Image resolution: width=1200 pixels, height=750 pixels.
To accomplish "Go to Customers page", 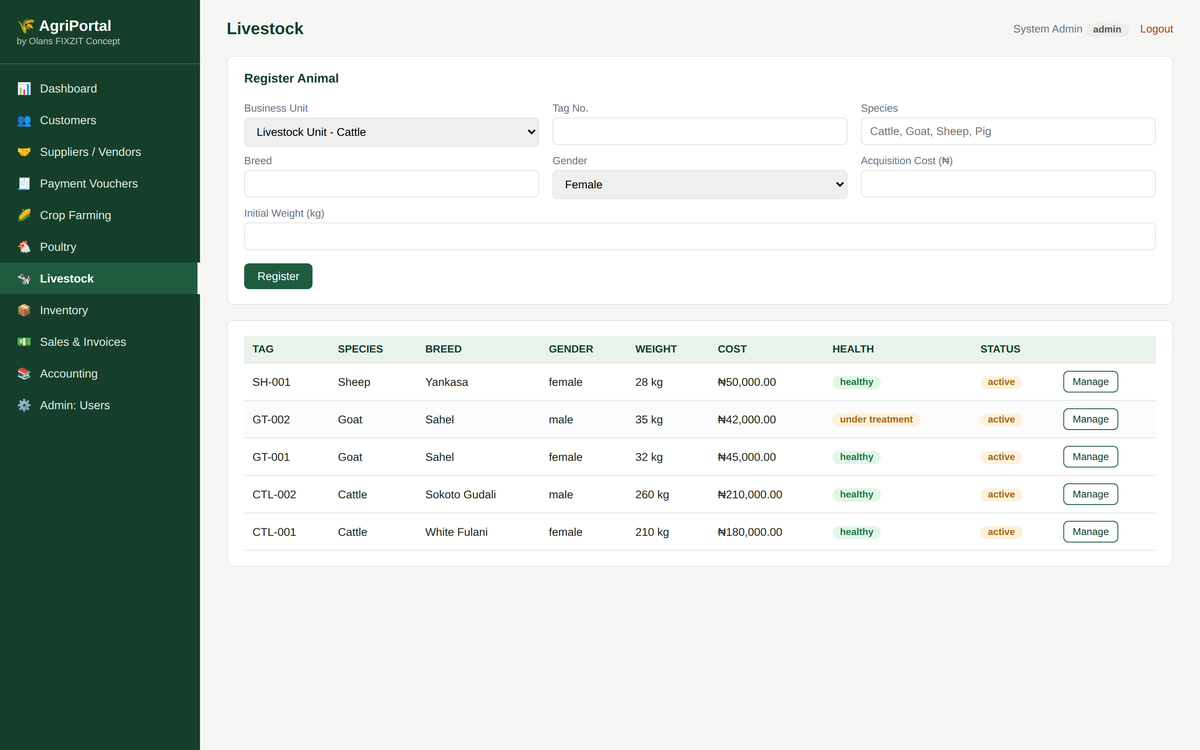I will (100, 120).
